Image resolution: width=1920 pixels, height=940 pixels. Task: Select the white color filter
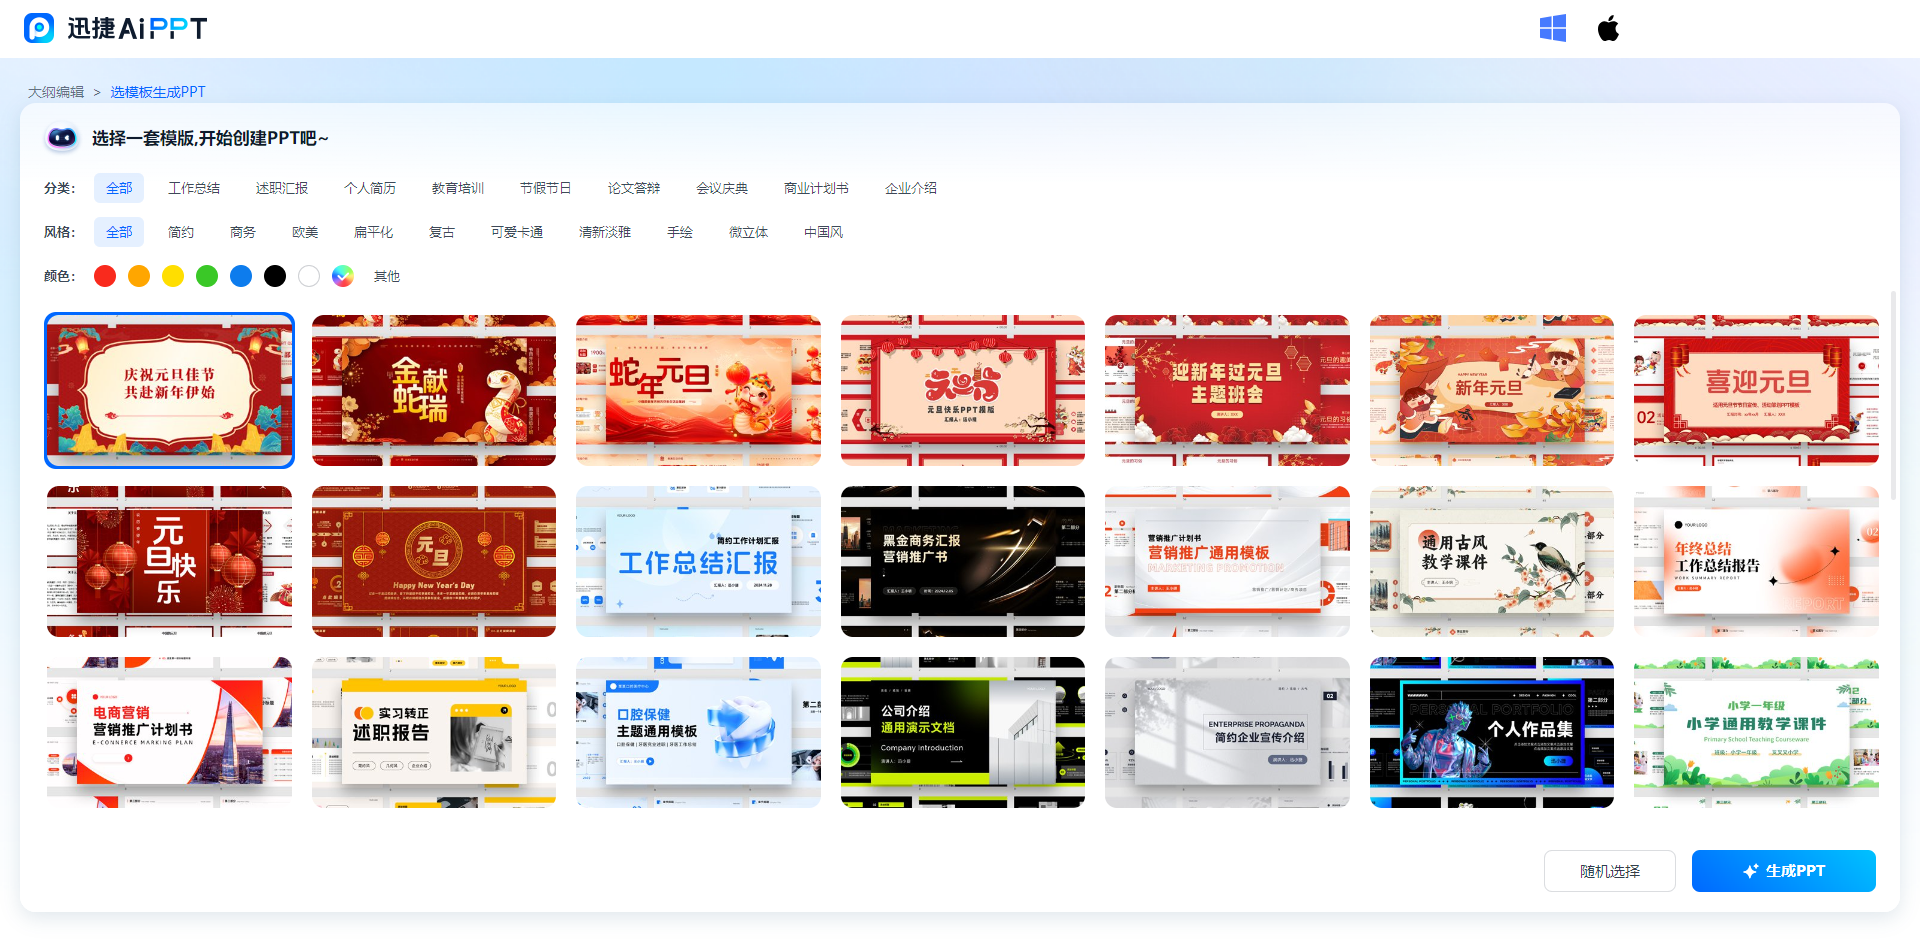(309, 276)
